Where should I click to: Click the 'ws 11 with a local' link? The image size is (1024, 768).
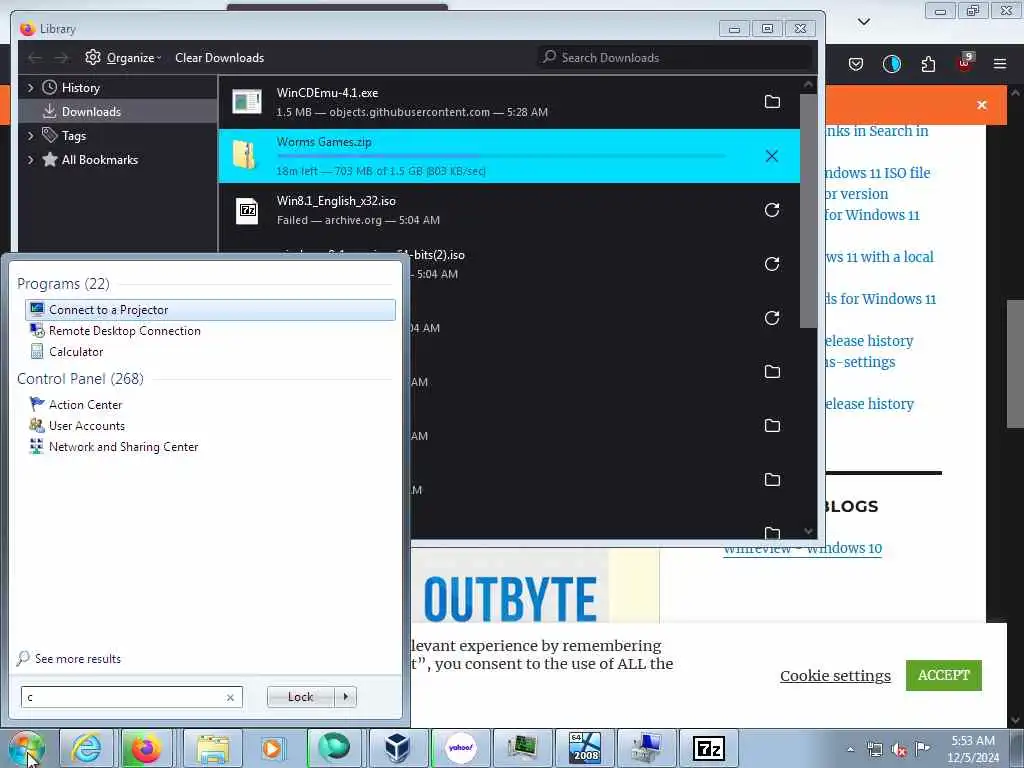click(880, 257)
